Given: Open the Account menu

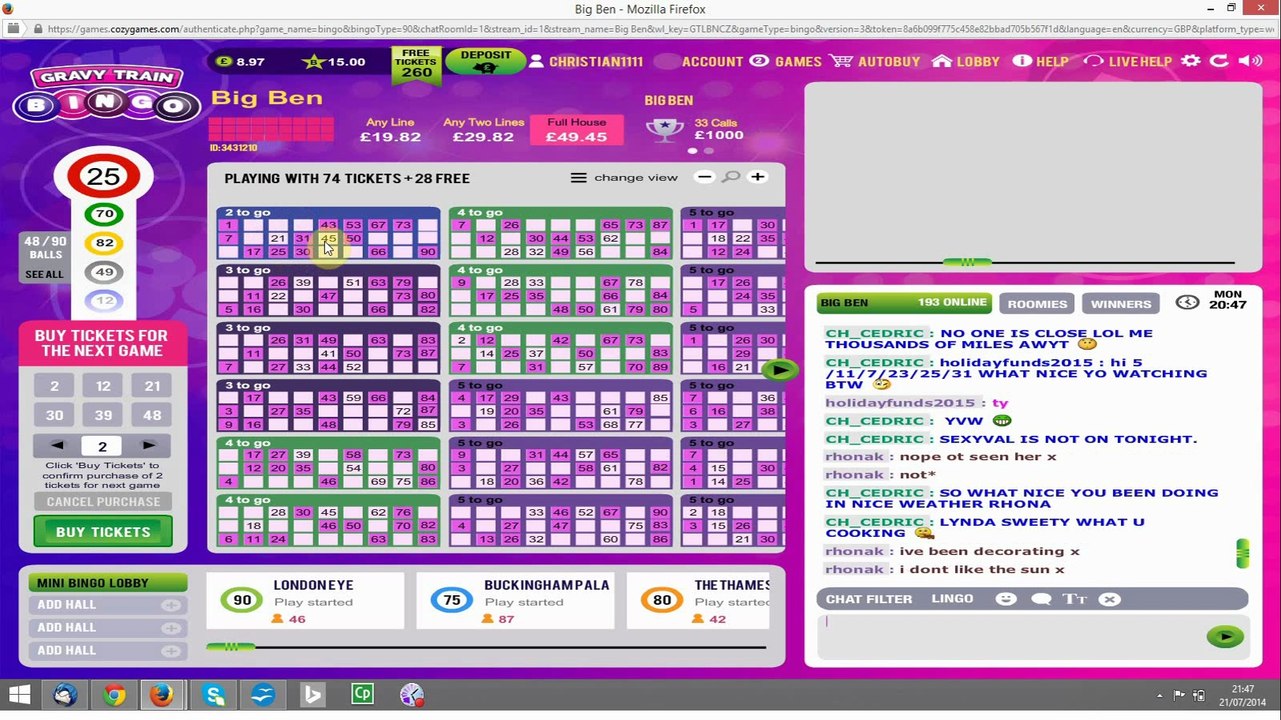Looking at the screenshot, I should [712, 61].
